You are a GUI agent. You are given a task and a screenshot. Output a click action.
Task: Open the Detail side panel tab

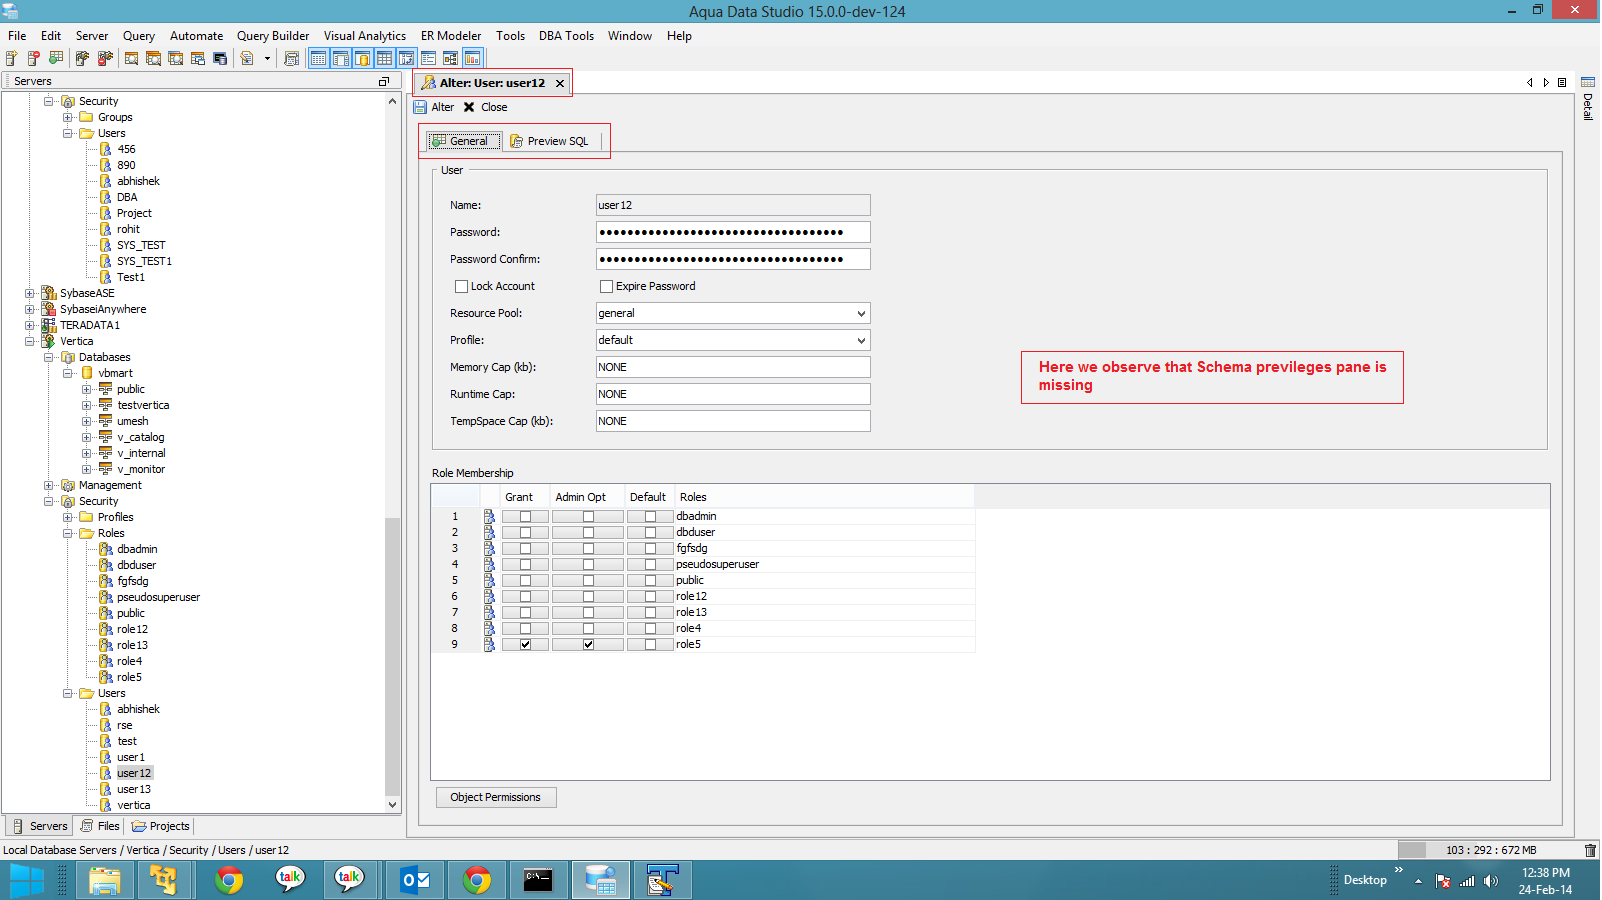click(x=1588, y=98)
